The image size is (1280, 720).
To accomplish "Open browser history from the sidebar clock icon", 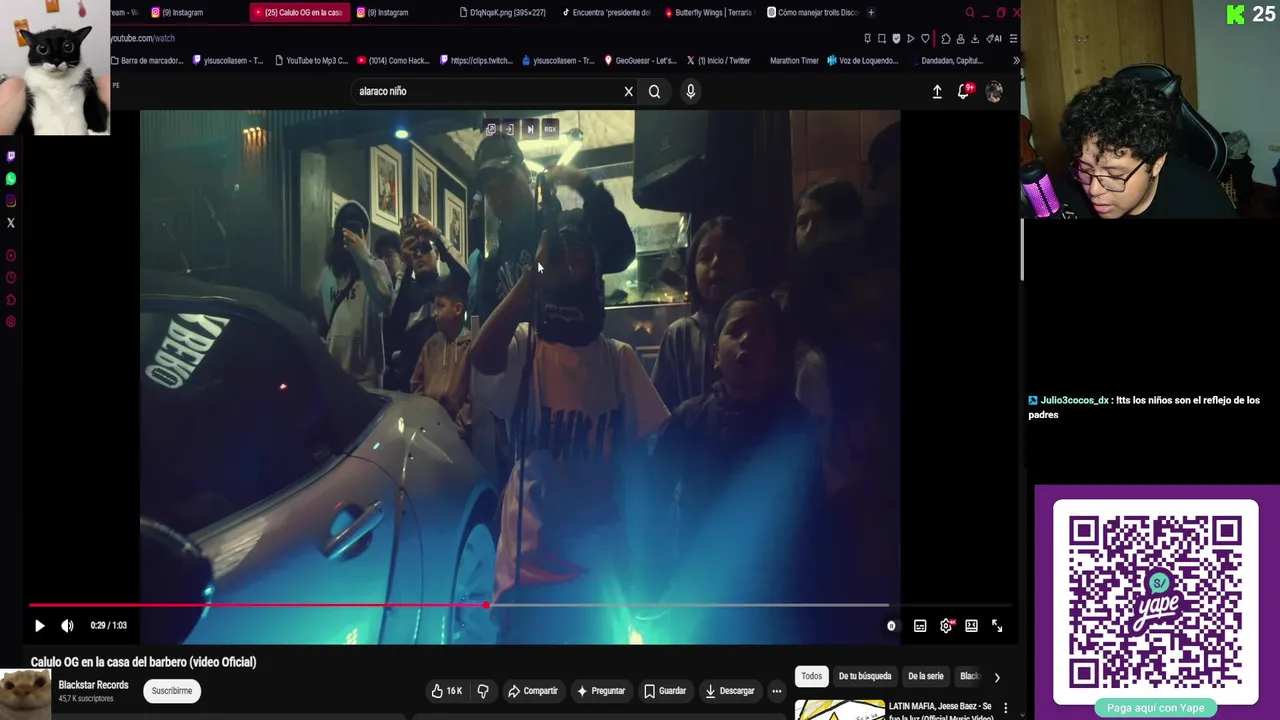I will (x=11, y=278).
